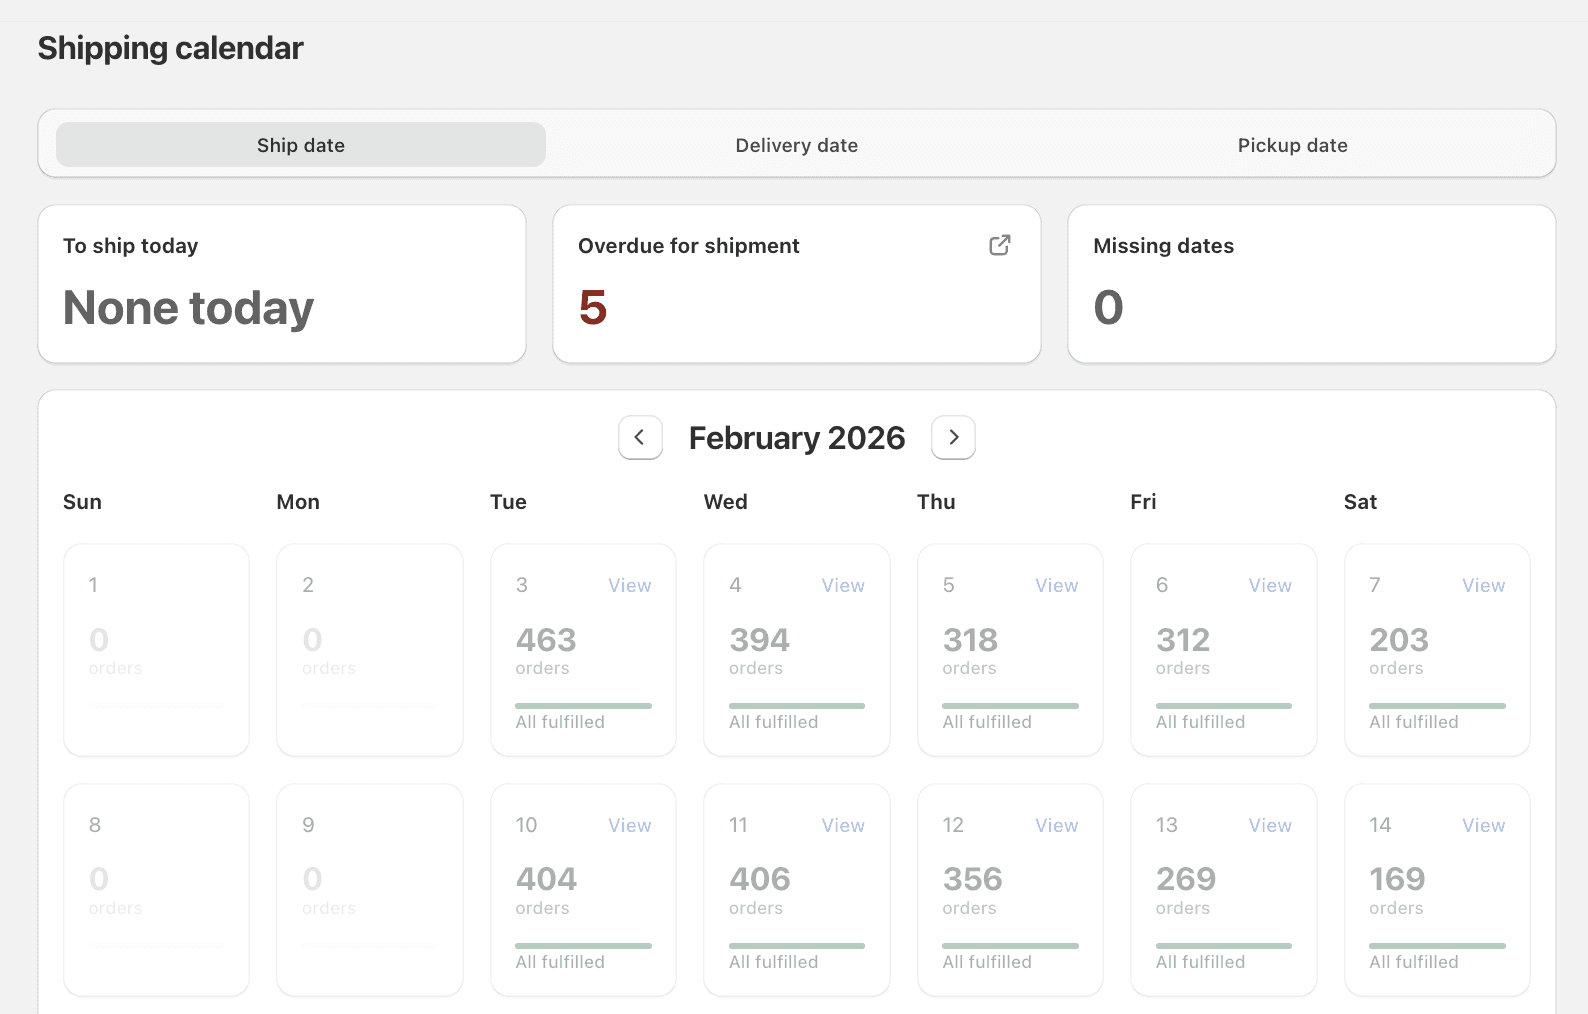Open the February 2 day cell
The height and width of the screenshot is (1014, 1588).
click(x=370, y=650)
